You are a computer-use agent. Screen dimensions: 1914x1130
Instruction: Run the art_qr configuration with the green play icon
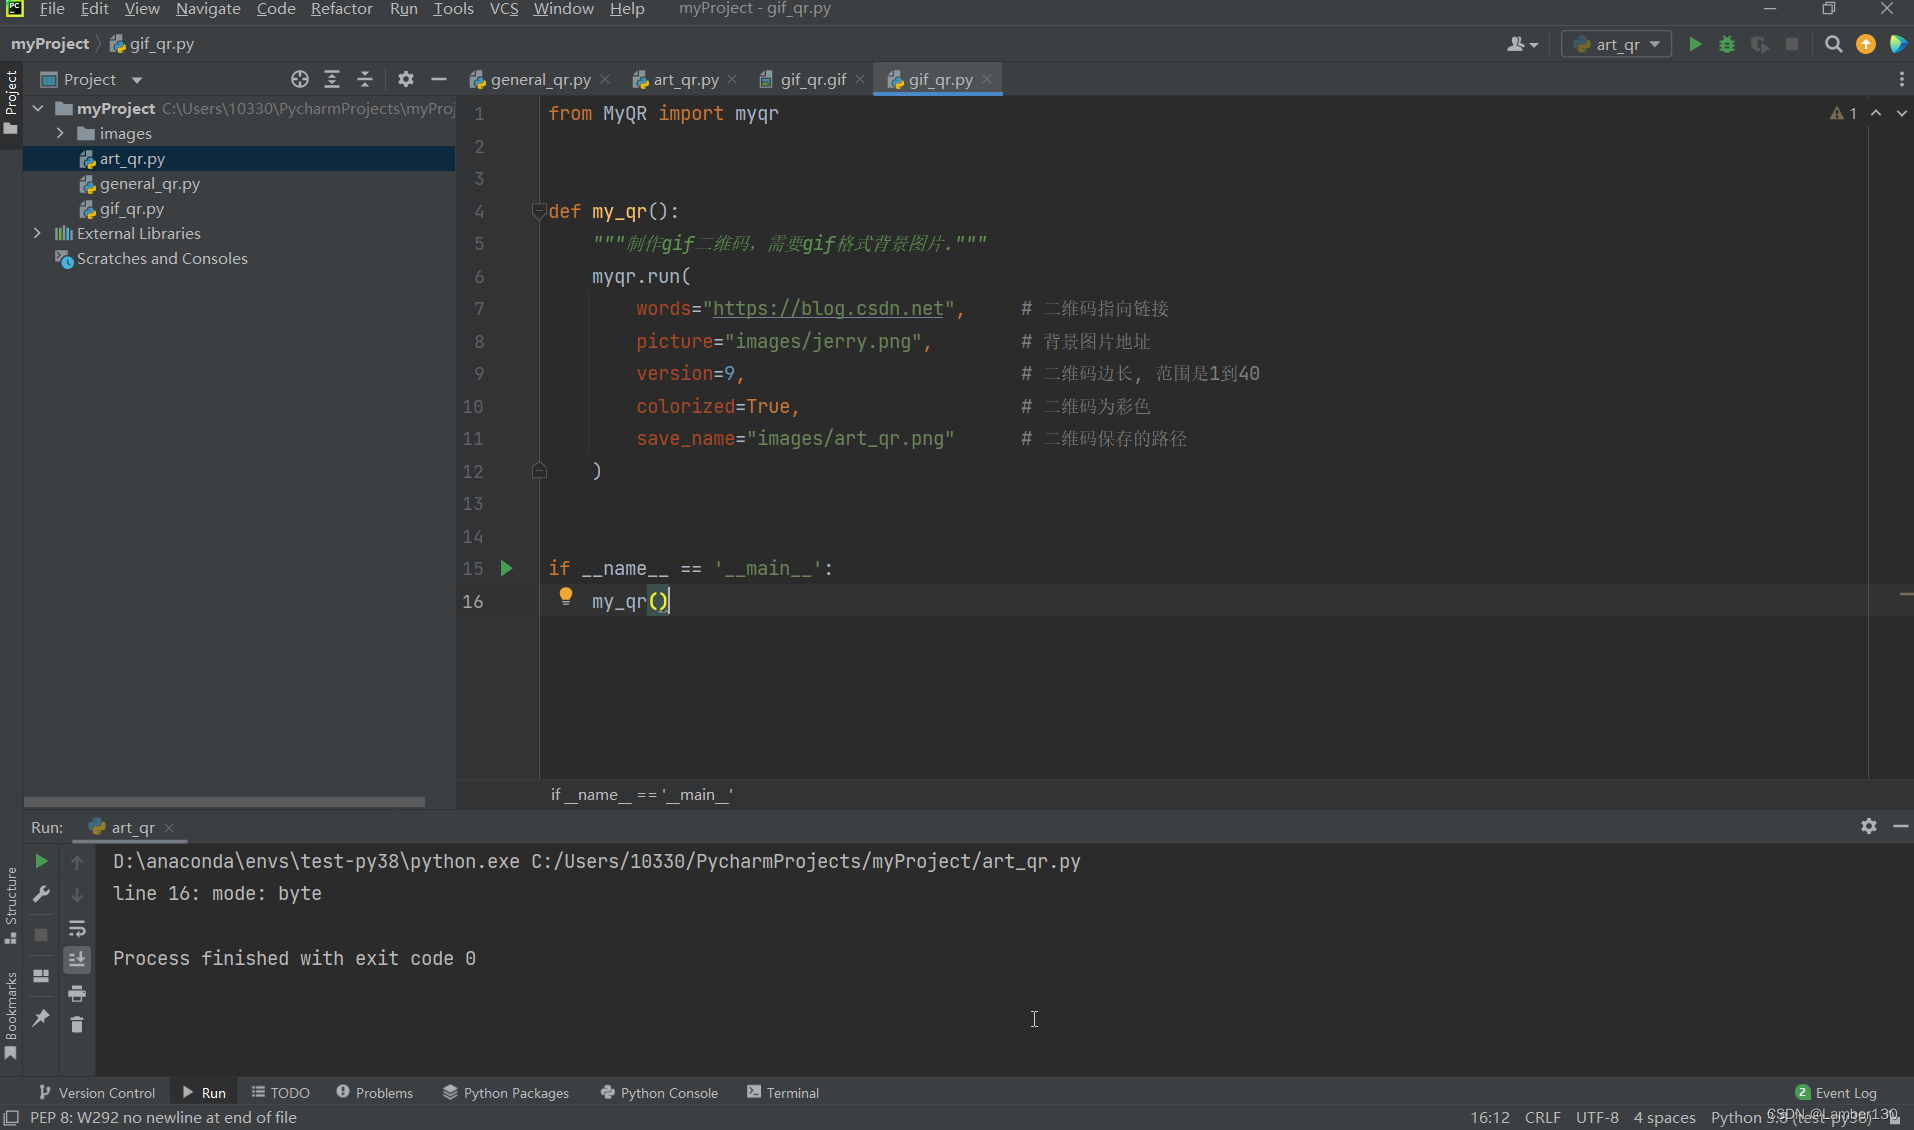[1694, 44]
